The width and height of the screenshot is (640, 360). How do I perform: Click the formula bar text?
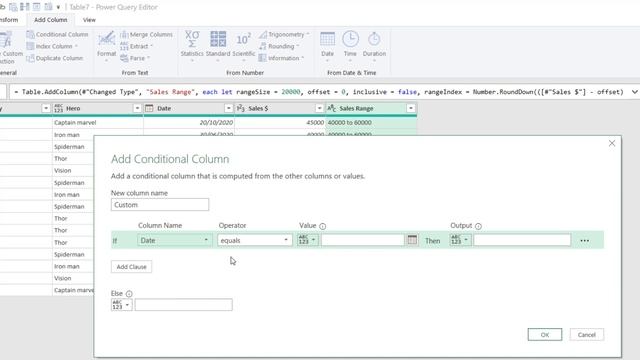tap(318, 92)
